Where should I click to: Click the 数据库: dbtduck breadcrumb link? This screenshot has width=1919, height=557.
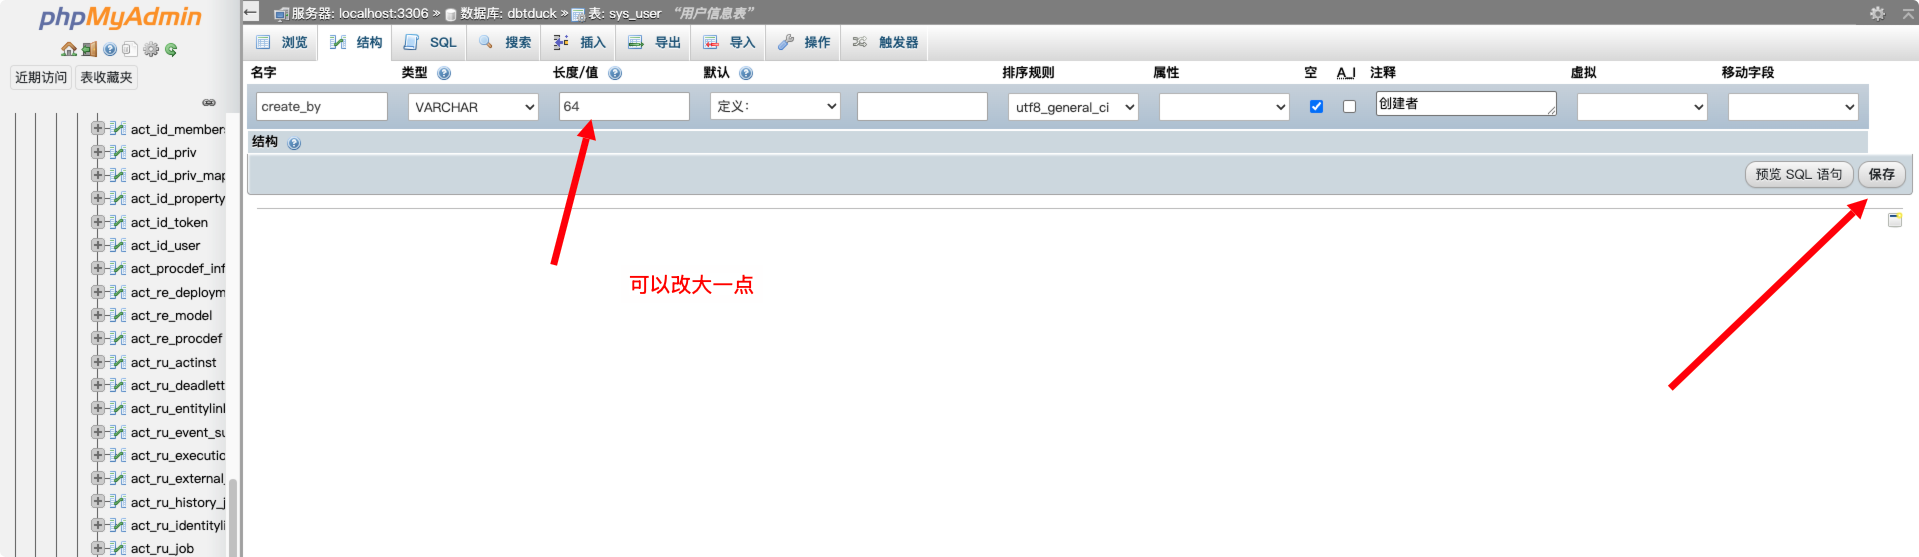tap(508, 13)
